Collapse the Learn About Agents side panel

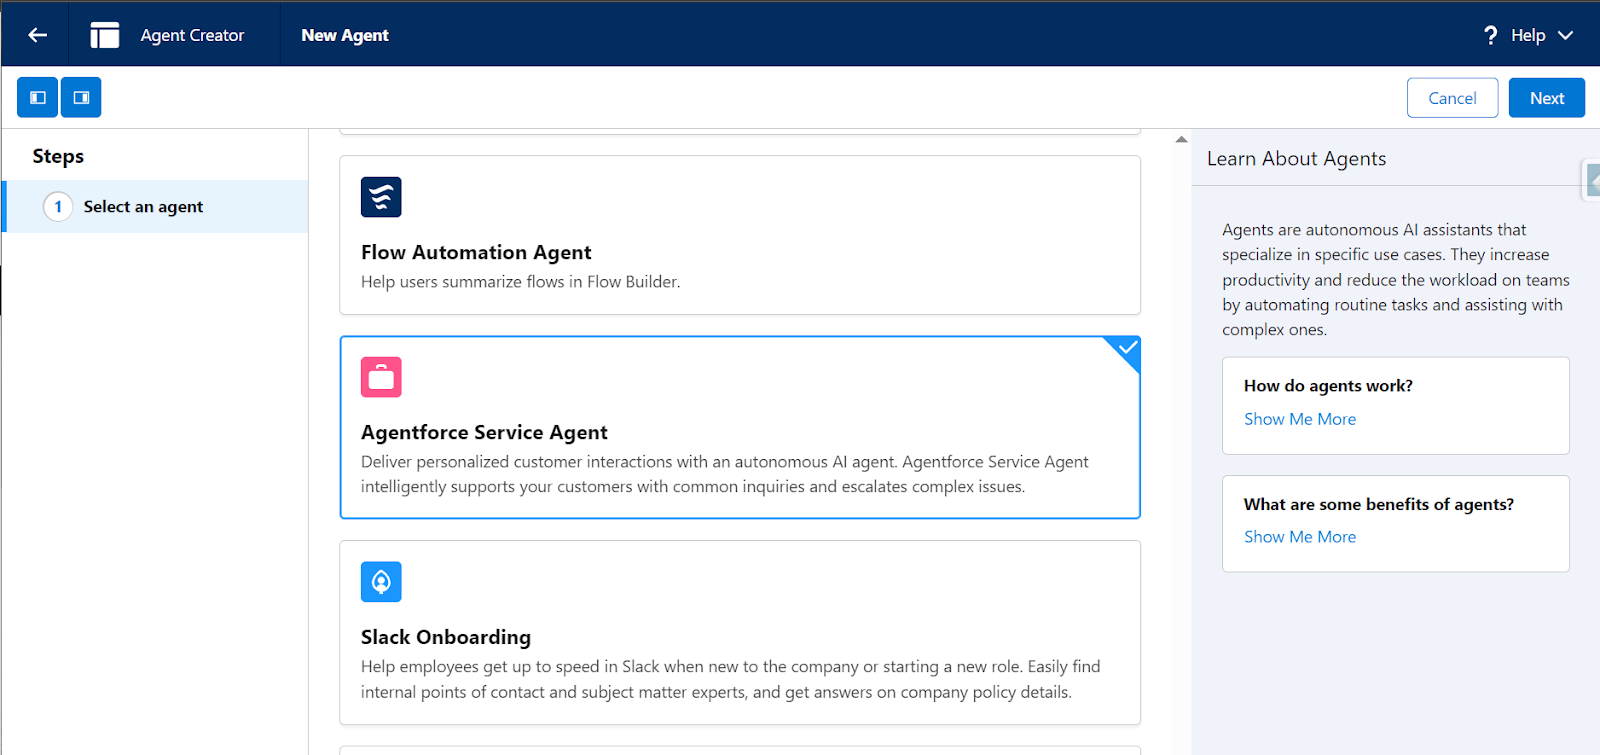point(1592,180)
